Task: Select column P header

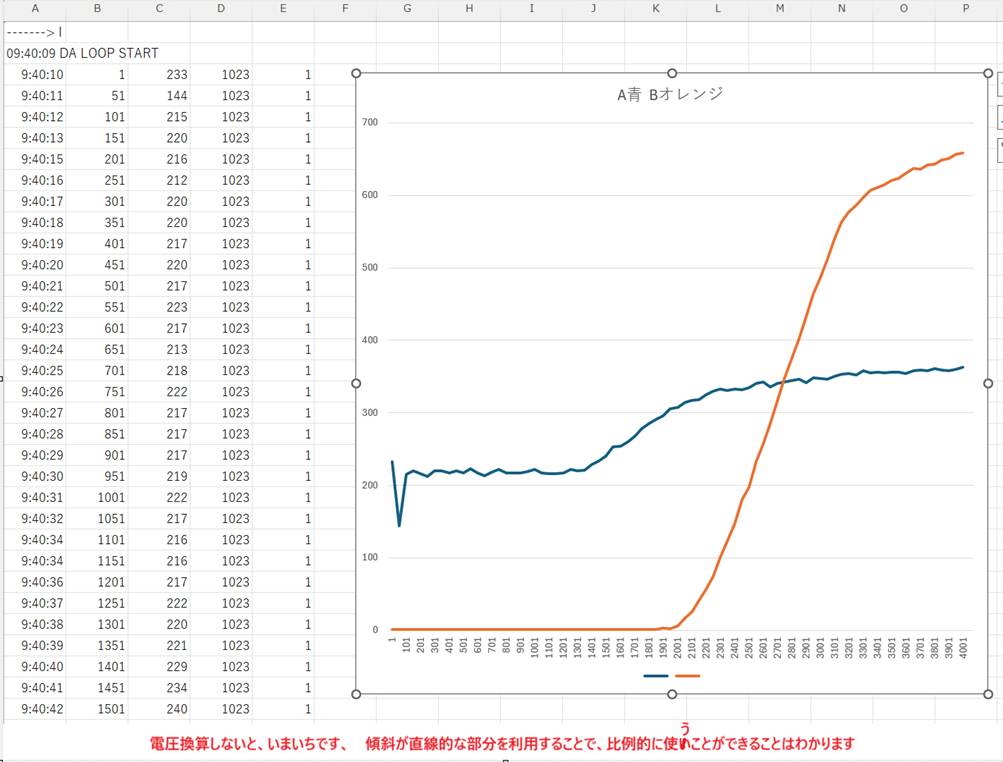Action: point(966,10)
